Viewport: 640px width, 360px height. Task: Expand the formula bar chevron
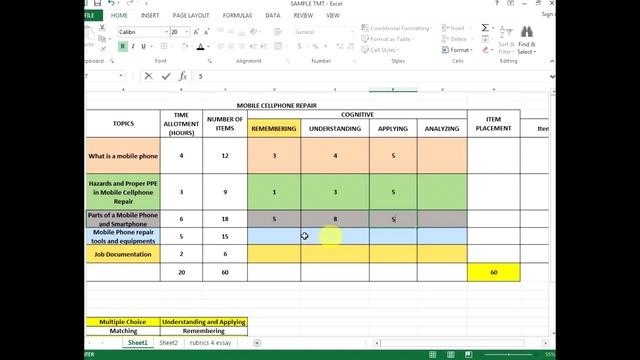pyautogui.click(x=552, y=76)
